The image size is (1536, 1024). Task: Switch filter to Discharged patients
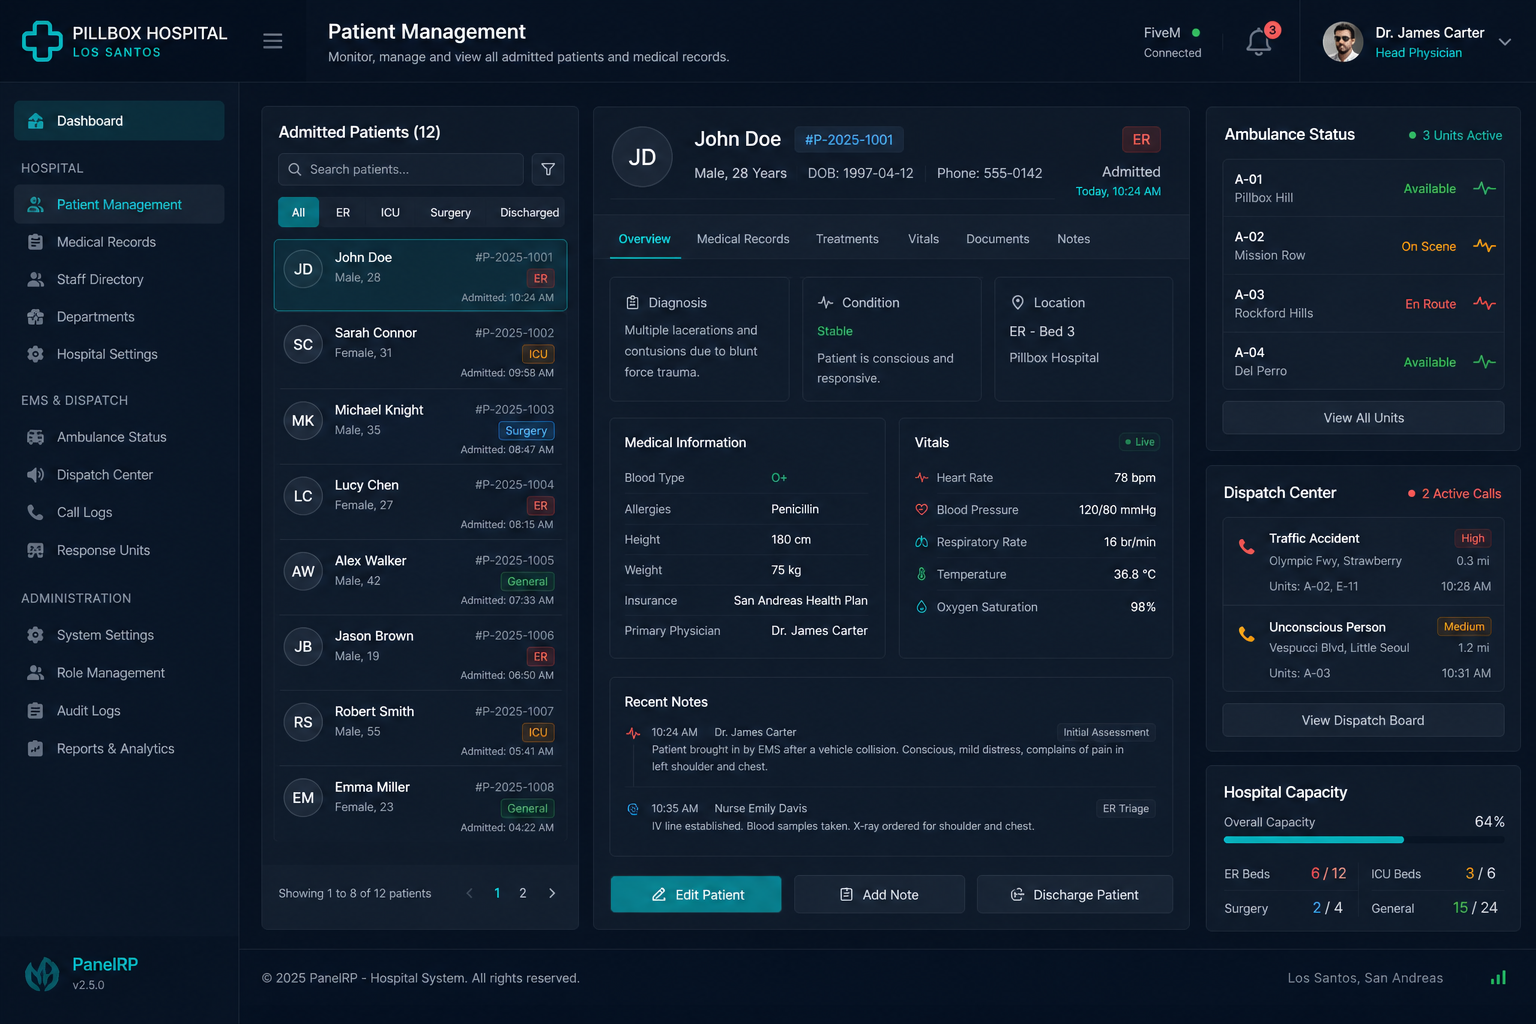click(529, 213)
